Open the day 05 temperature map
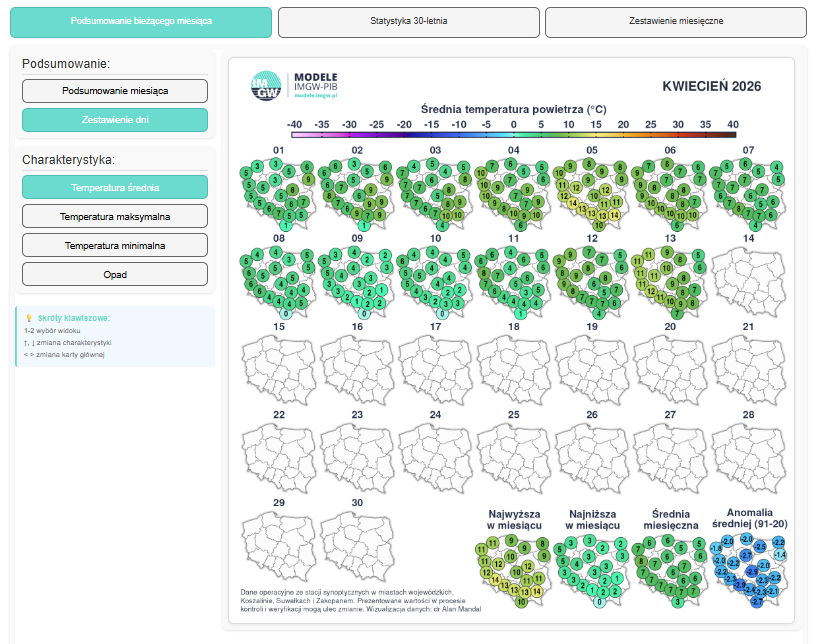Image resolution: width=826 pixels, height=644 pixels. pos(591,192)
